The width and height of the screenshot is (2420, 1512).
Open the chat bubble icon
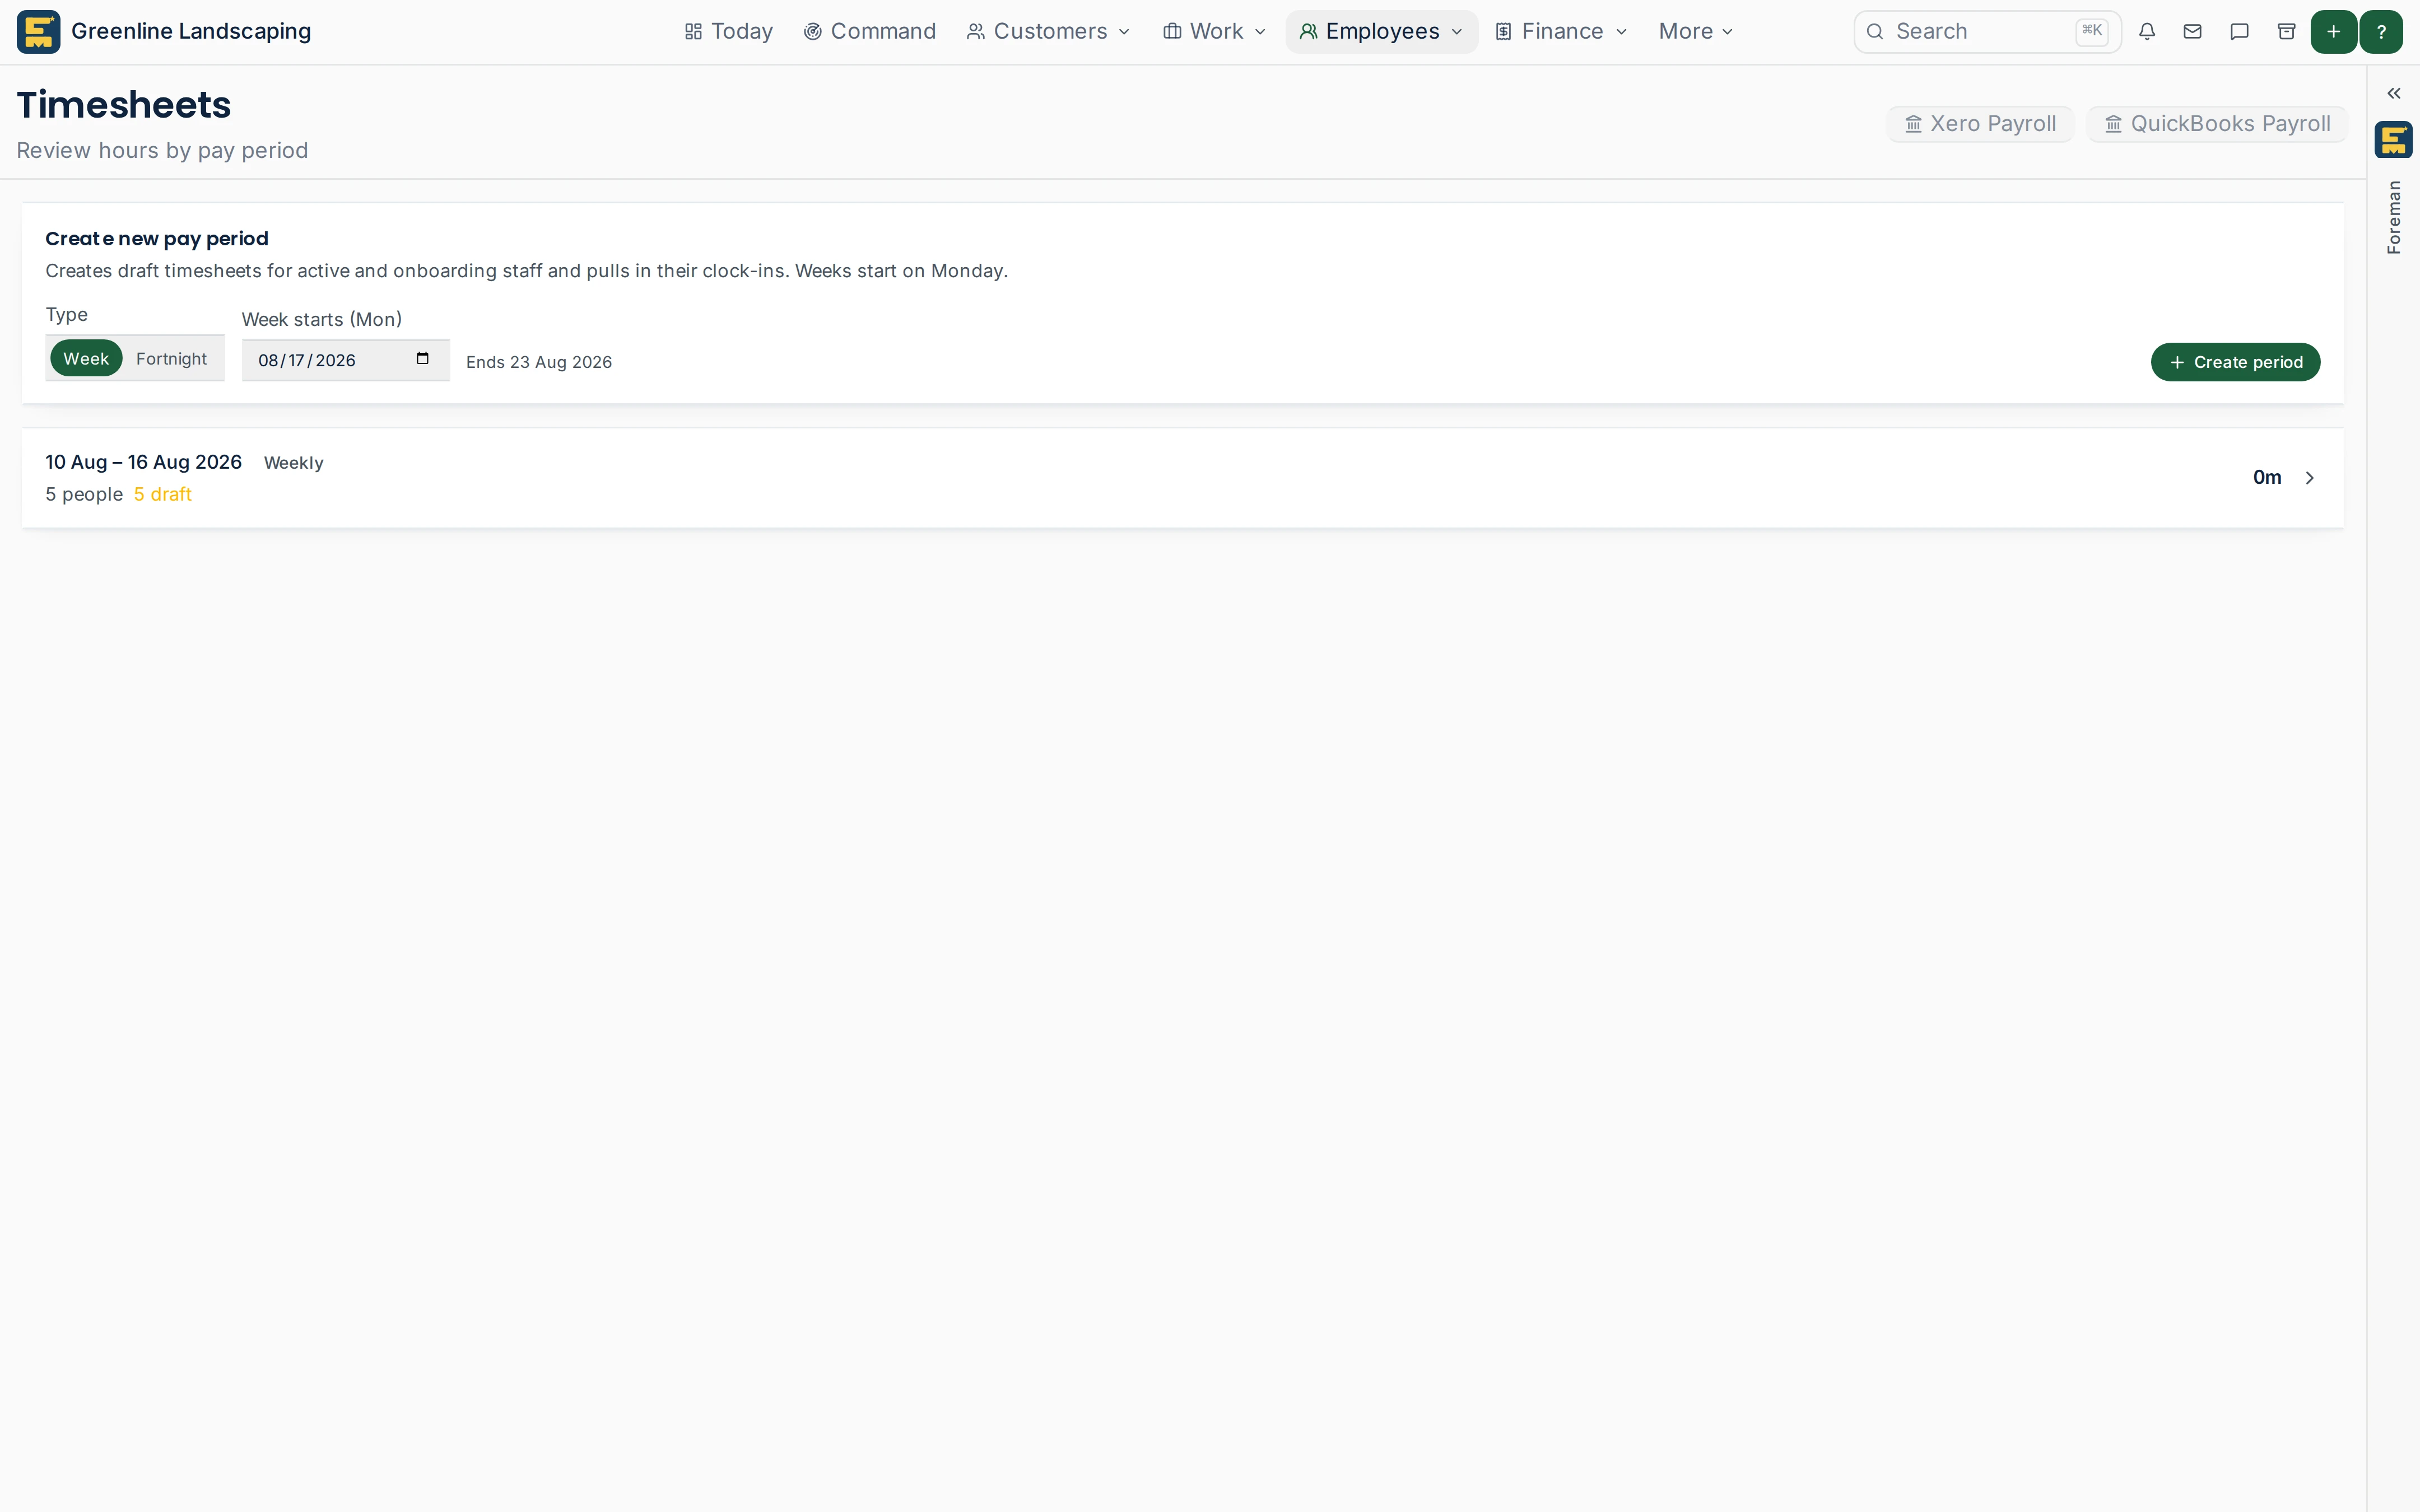[x=2240, y=32]
